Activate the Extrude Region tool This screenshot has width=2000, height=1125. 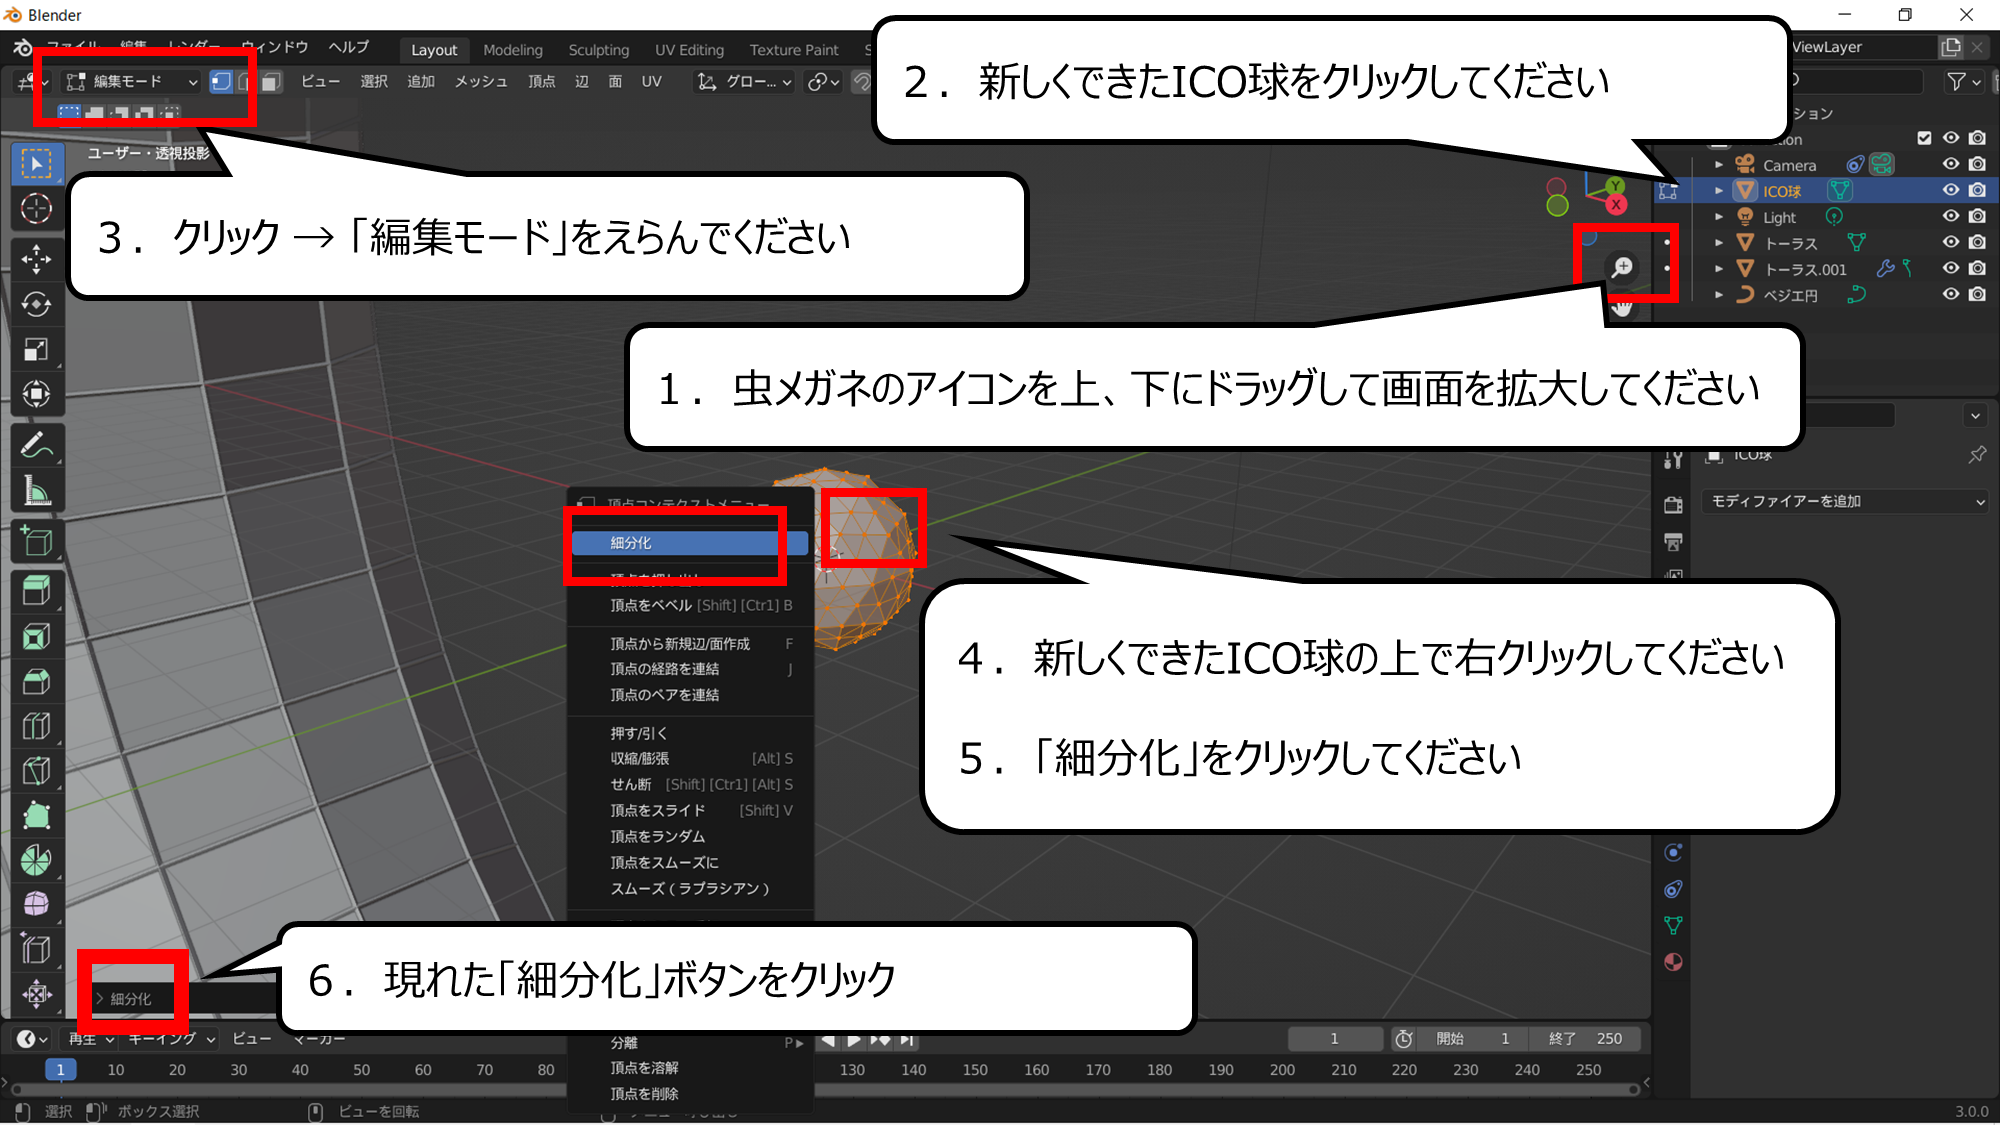point(37,591)
